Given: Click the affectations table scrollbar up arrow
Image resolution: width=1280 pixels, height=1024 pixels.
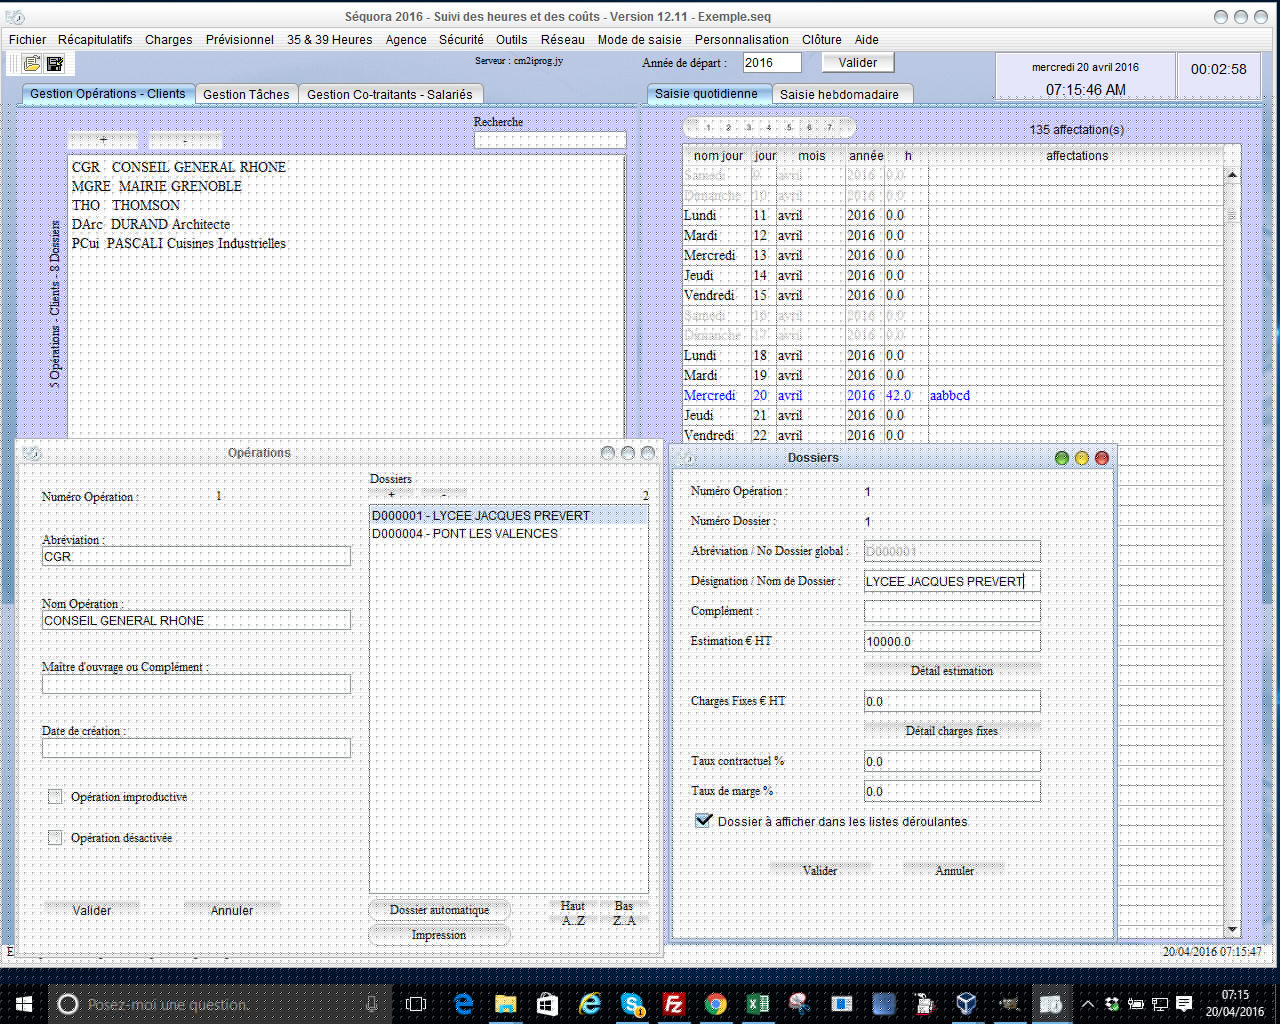Looking at the screenshot, I should tap(1232, 175).
